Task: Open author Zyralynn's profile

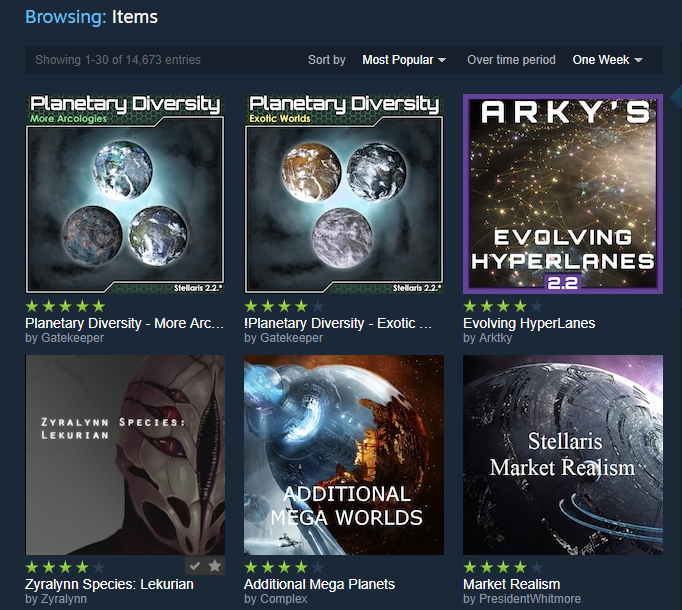Action: [x=64, y=599]
